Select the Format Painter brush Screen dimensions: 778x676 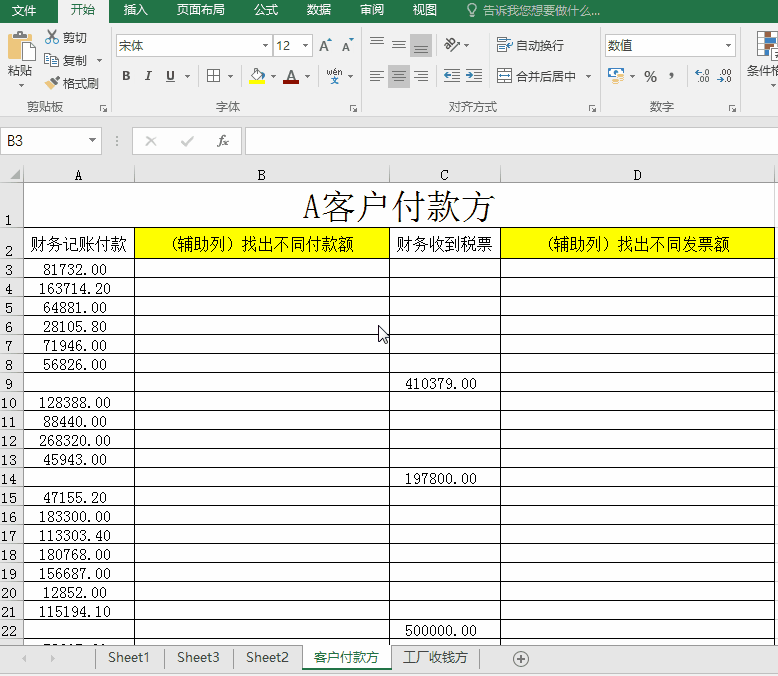click(52, 83)
